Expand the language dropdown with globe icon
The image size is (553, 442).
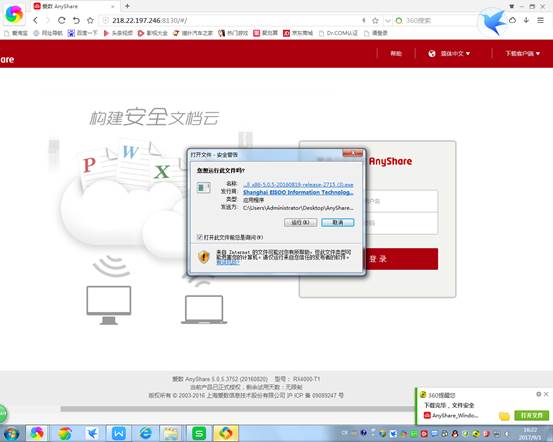click(x=449, y=54)
